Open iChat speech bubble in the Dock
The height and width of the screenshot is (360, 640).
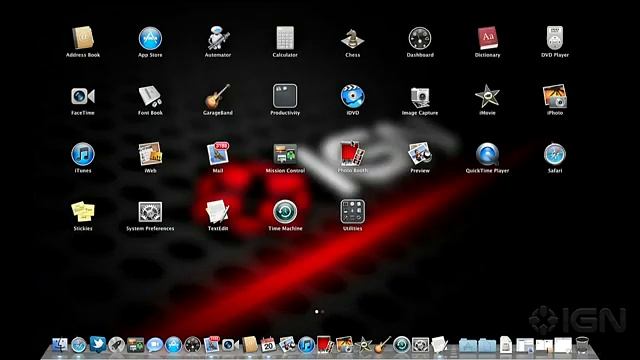155,345
